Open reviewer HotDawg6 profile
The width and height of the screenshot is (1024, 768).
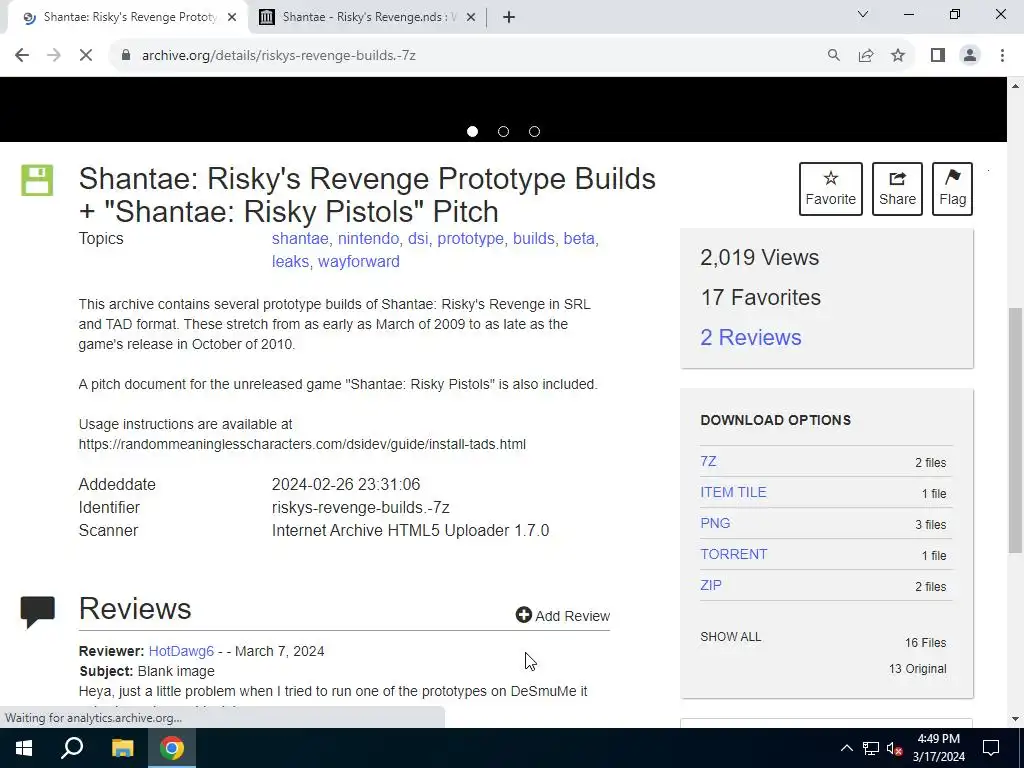181,651
